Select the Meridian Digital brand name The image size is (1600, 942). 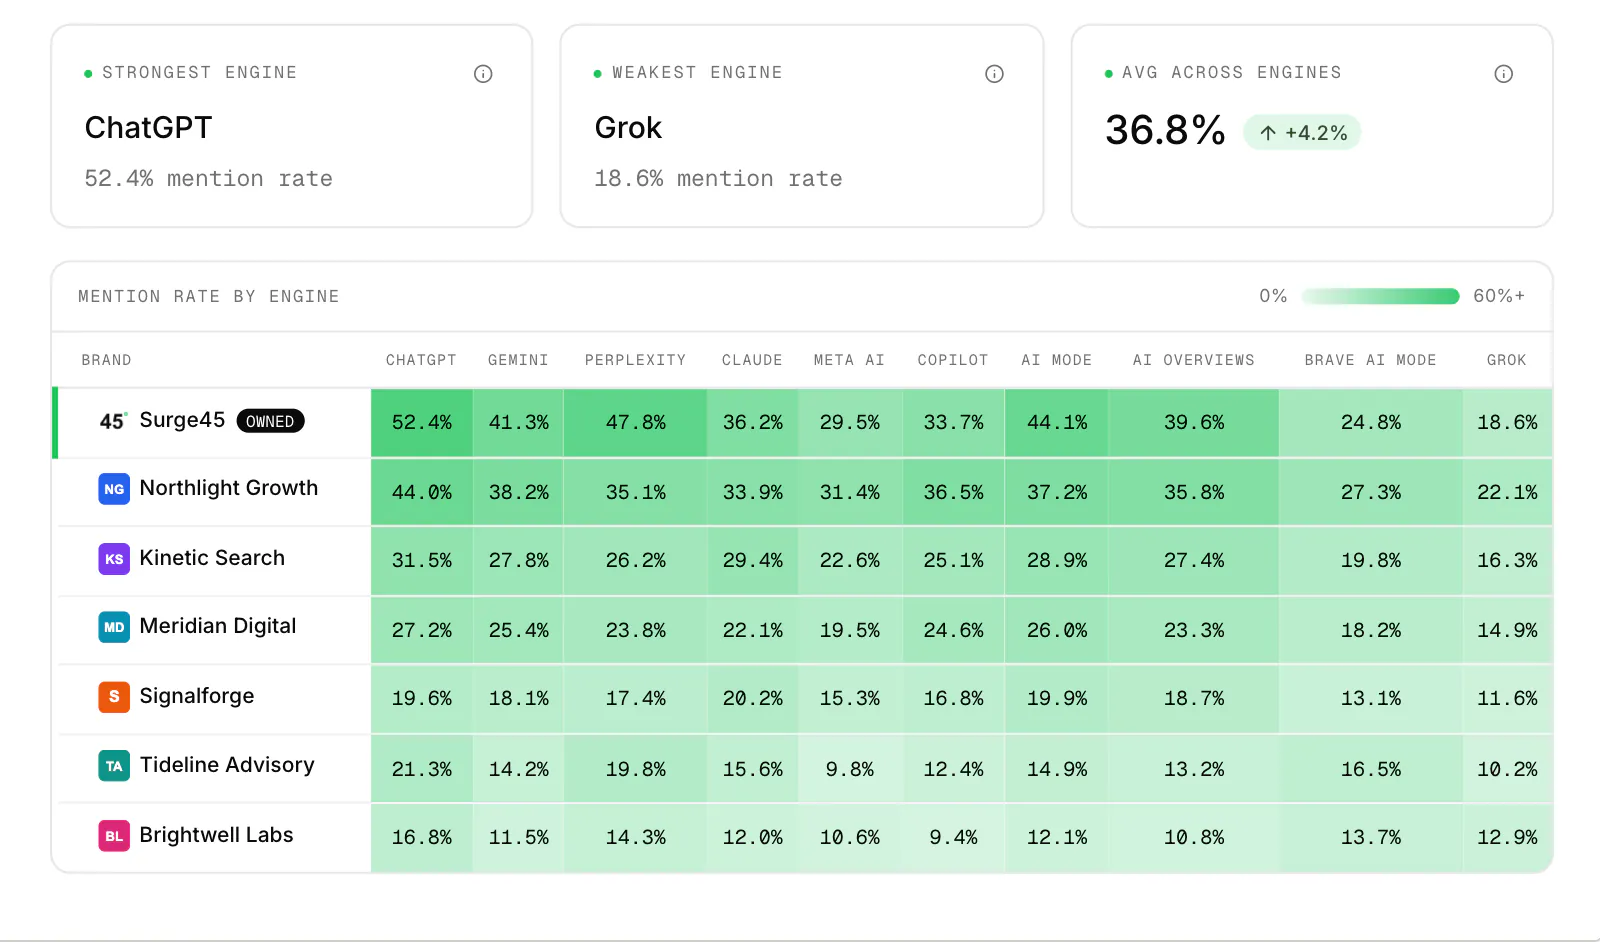click(218, 626)
